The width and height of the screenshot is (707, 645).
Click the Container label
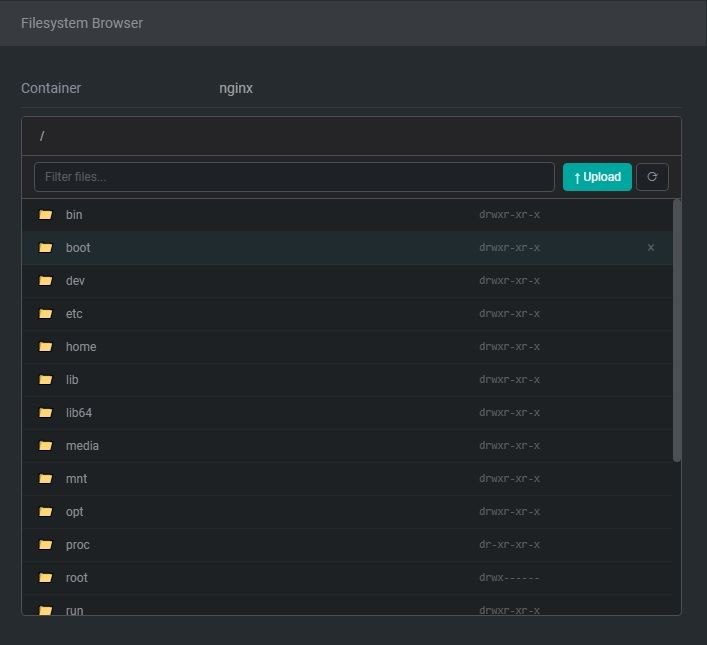click(x=51, y=88)
